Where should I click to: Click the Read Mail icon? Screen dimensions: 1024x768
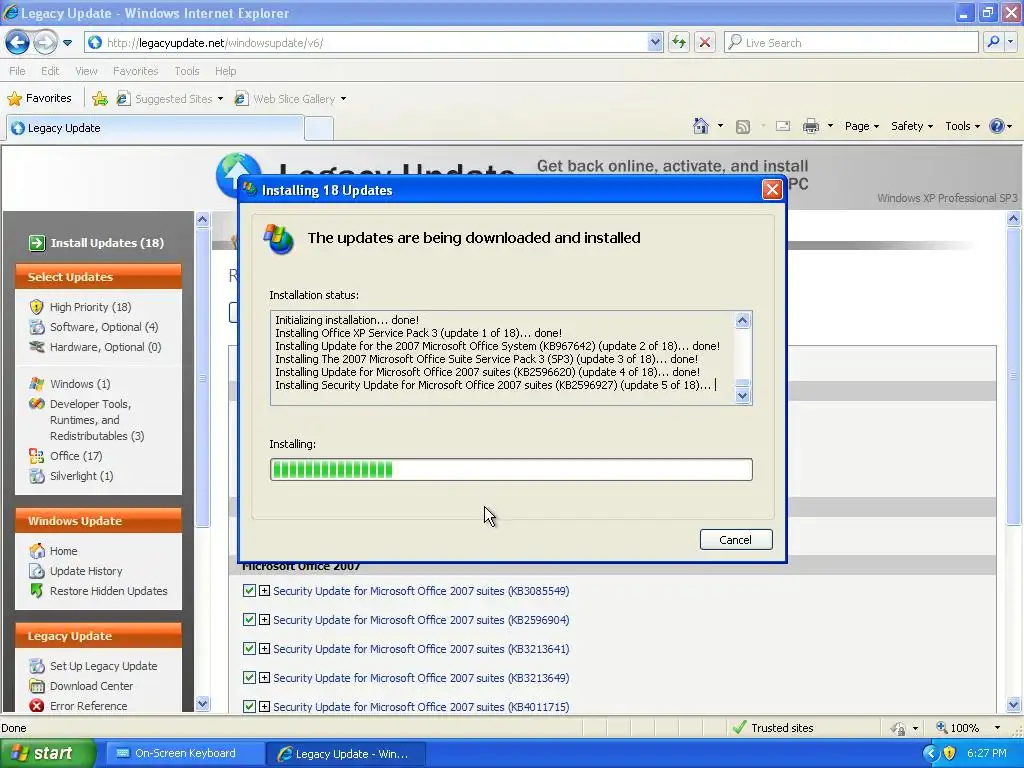click(782, 126)
